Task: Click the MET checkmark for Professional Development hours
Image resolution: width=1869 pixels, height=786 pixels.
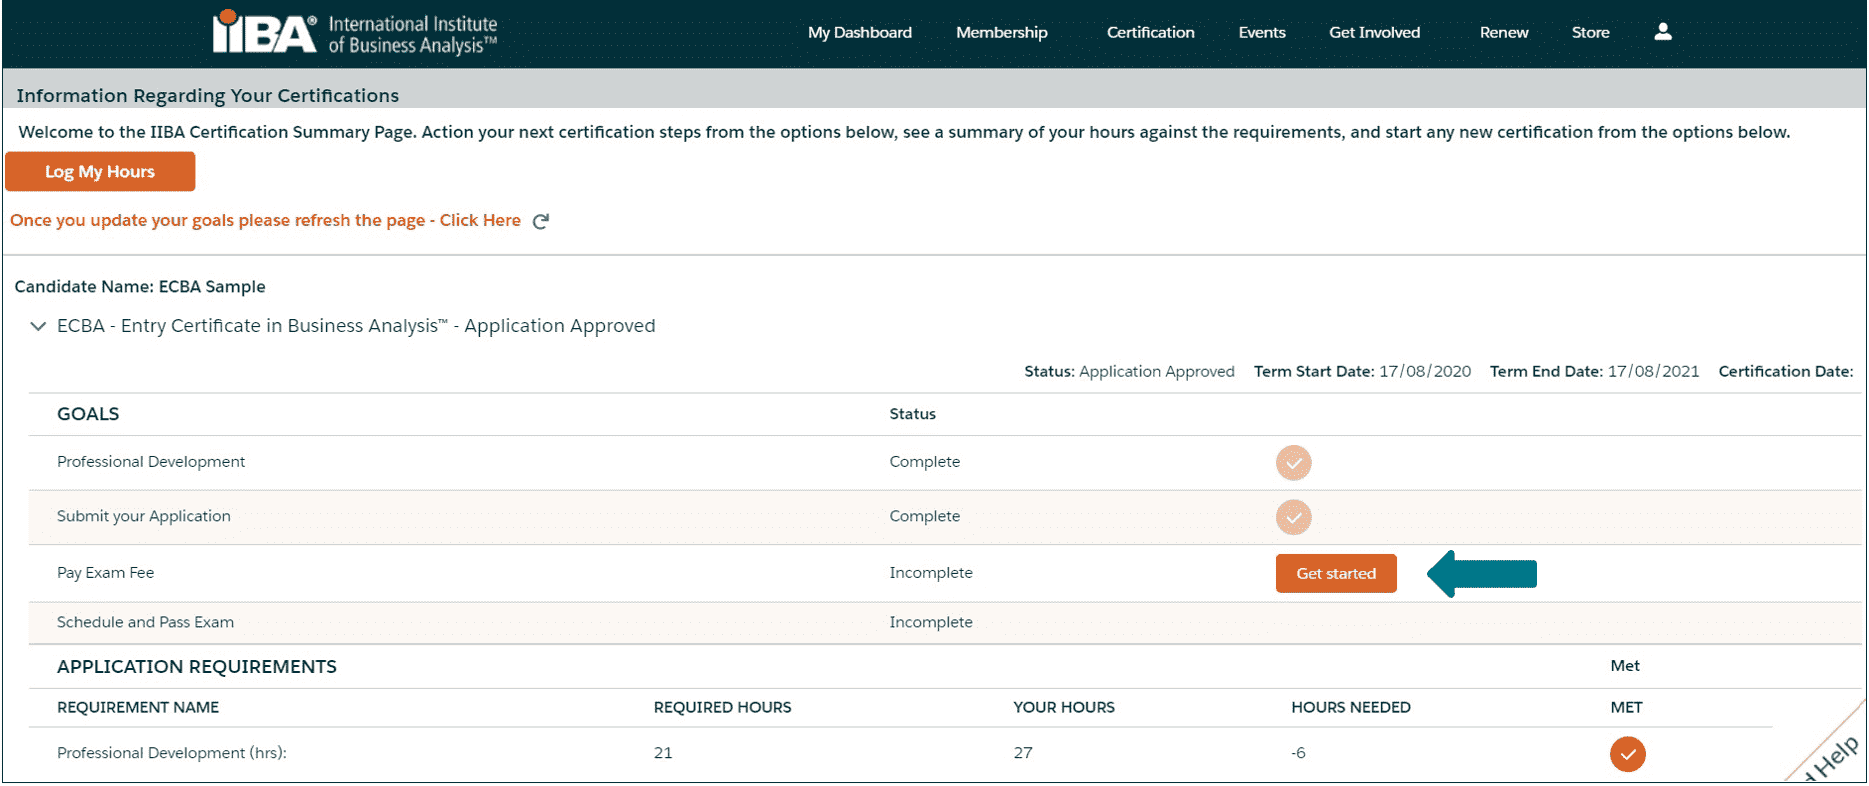Action: coord(1627,754)
